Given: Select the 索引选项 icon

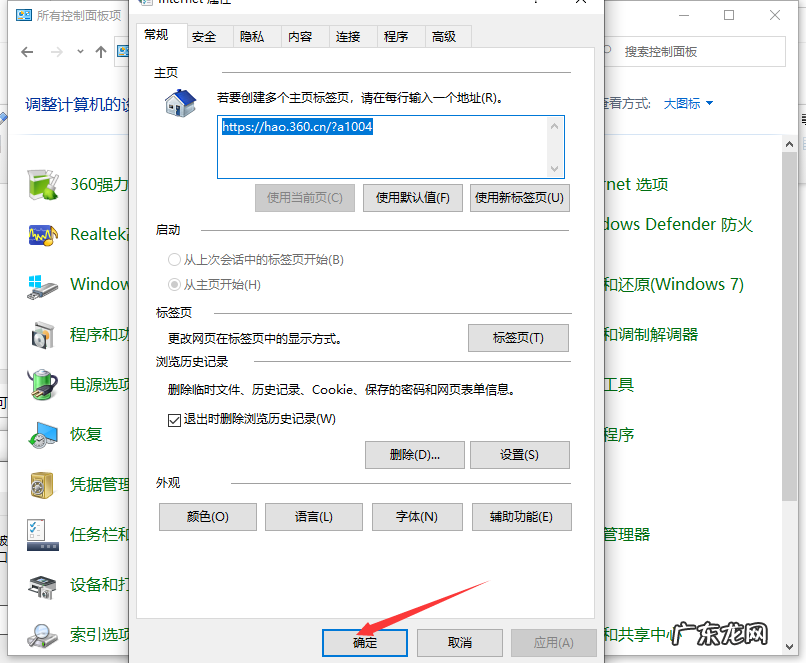Looking at the screenshot, I should click(x=42, y=634).
